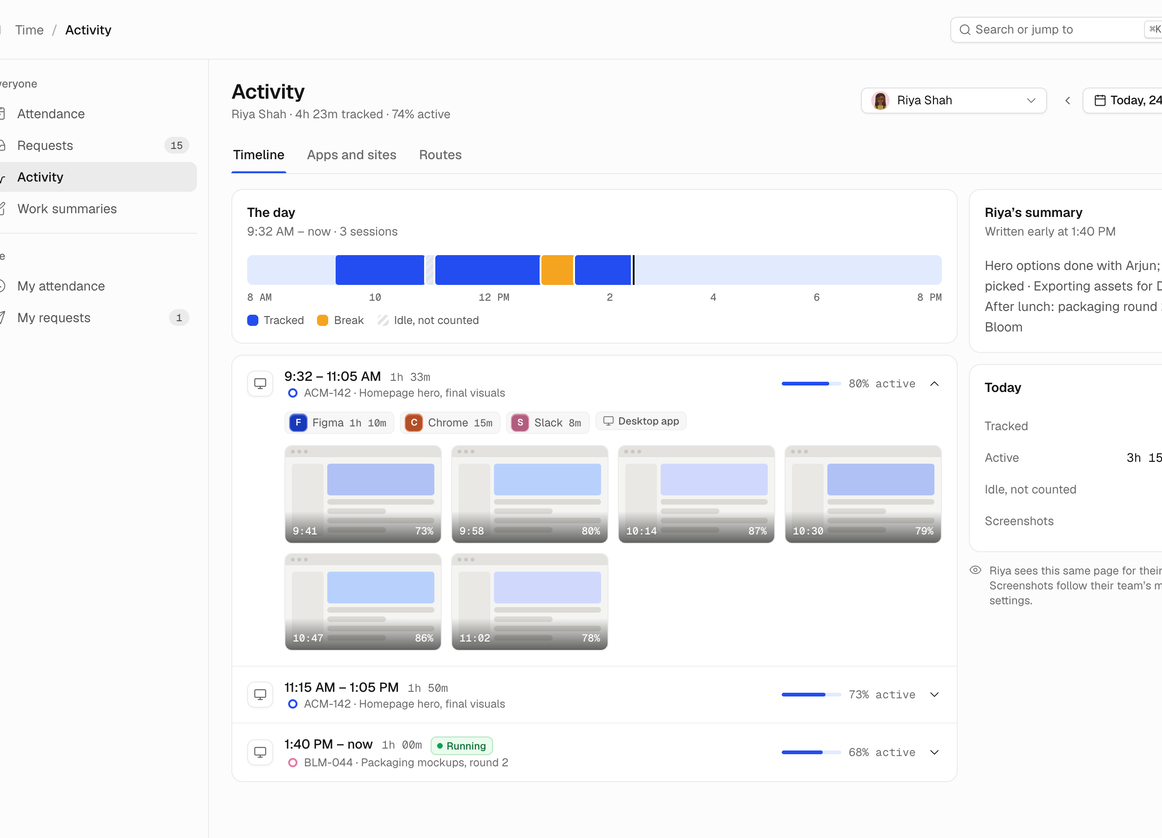Open the 10:30 screenshot thumbnail
1162x838 pixels.
click(x=863, y=494)
